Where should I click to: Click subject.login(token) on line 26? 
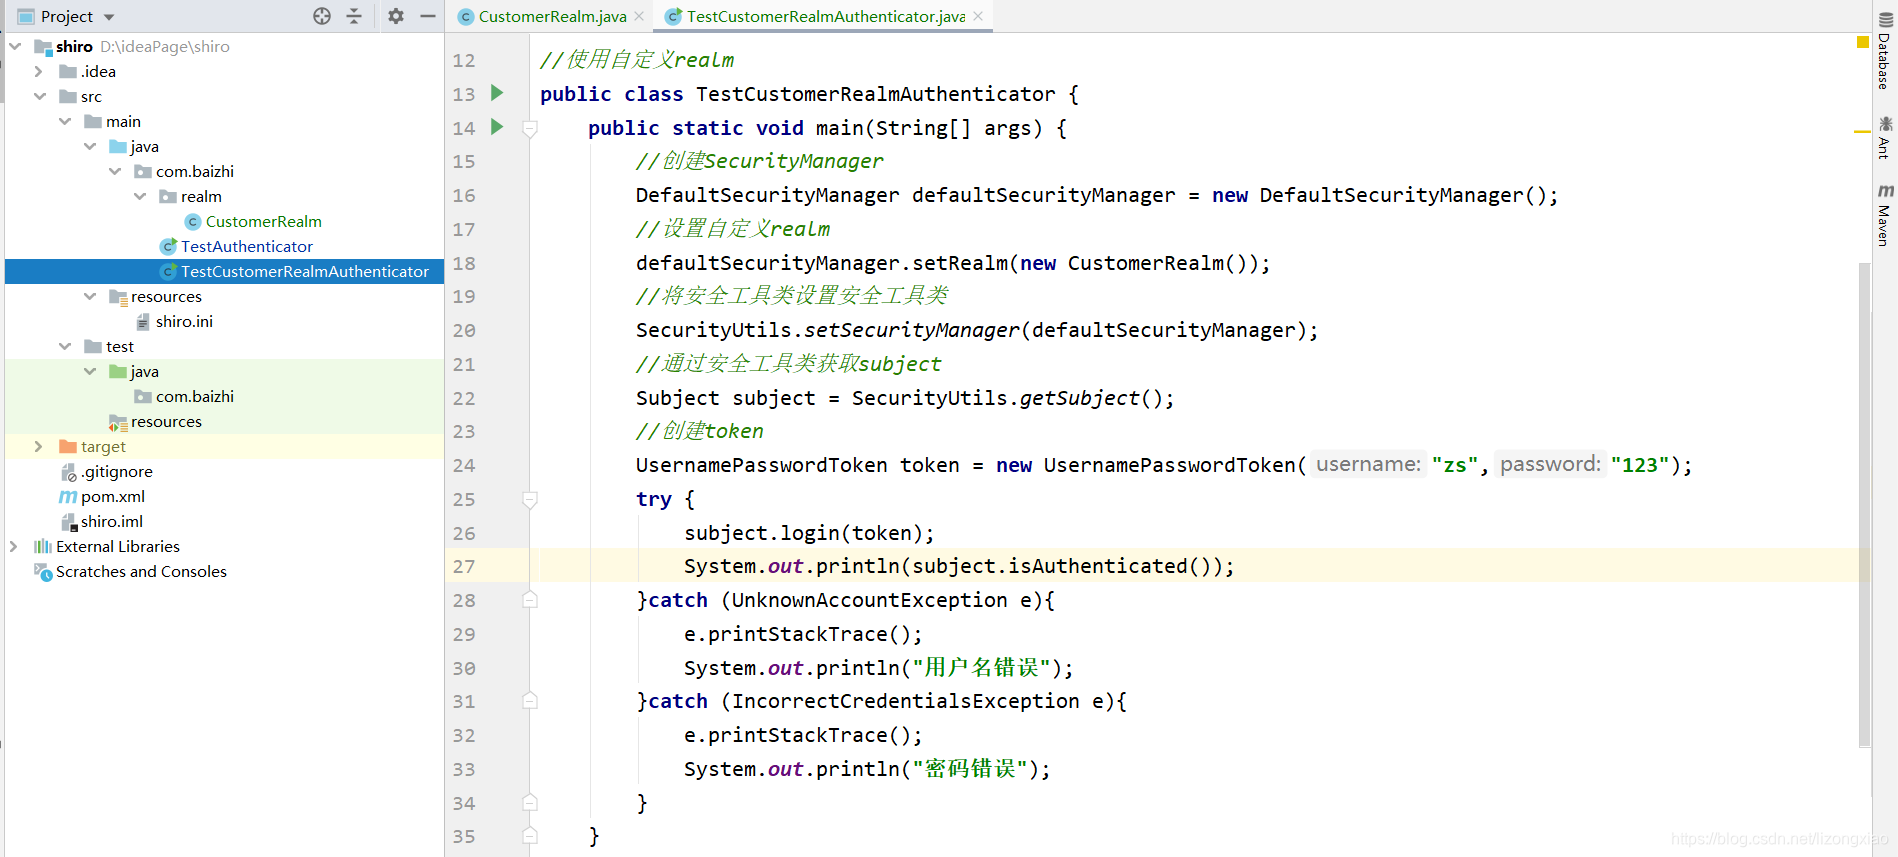pyautogui.click(x=804, y=533)
